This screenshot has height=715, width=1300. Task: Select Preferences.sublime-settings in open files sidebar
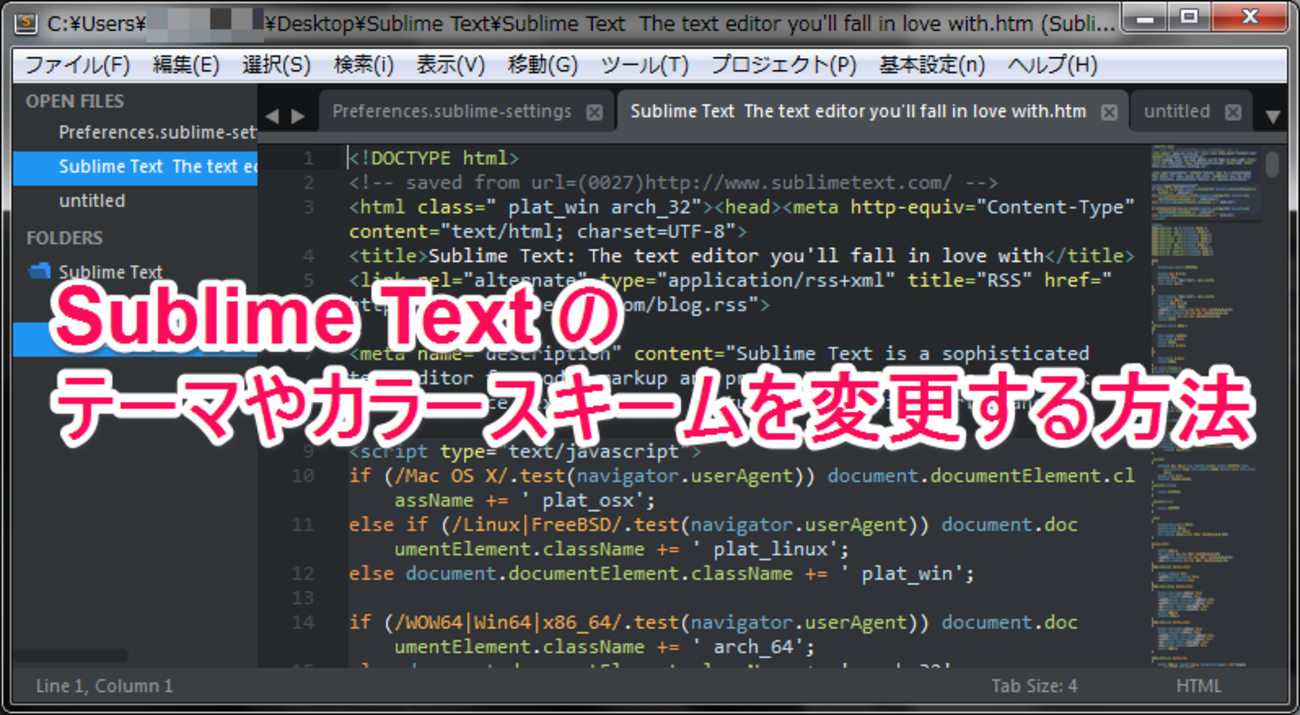tap(135, 132)
